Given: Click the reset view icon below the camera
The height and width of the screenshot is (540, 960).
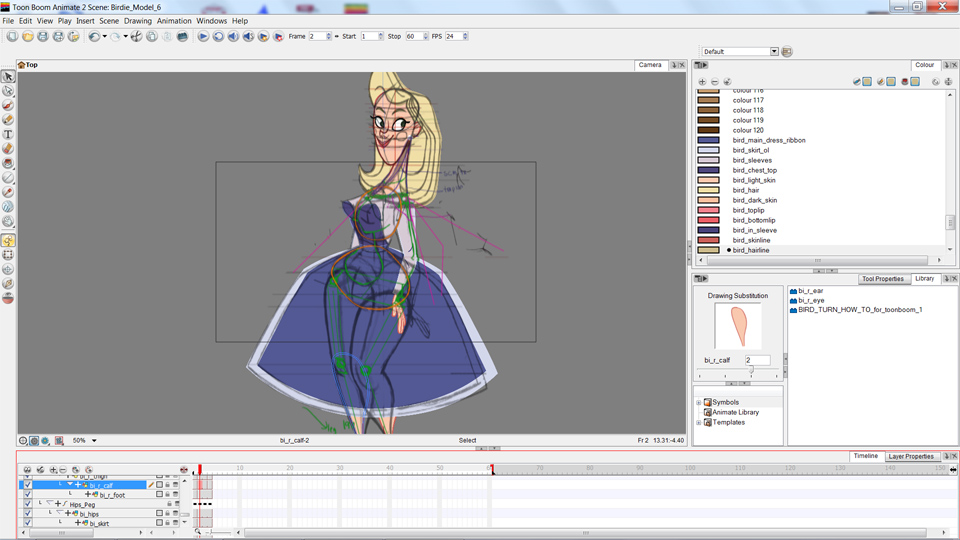Looking at the screenshot, I should pyautogui.click(x=23, y=440).
